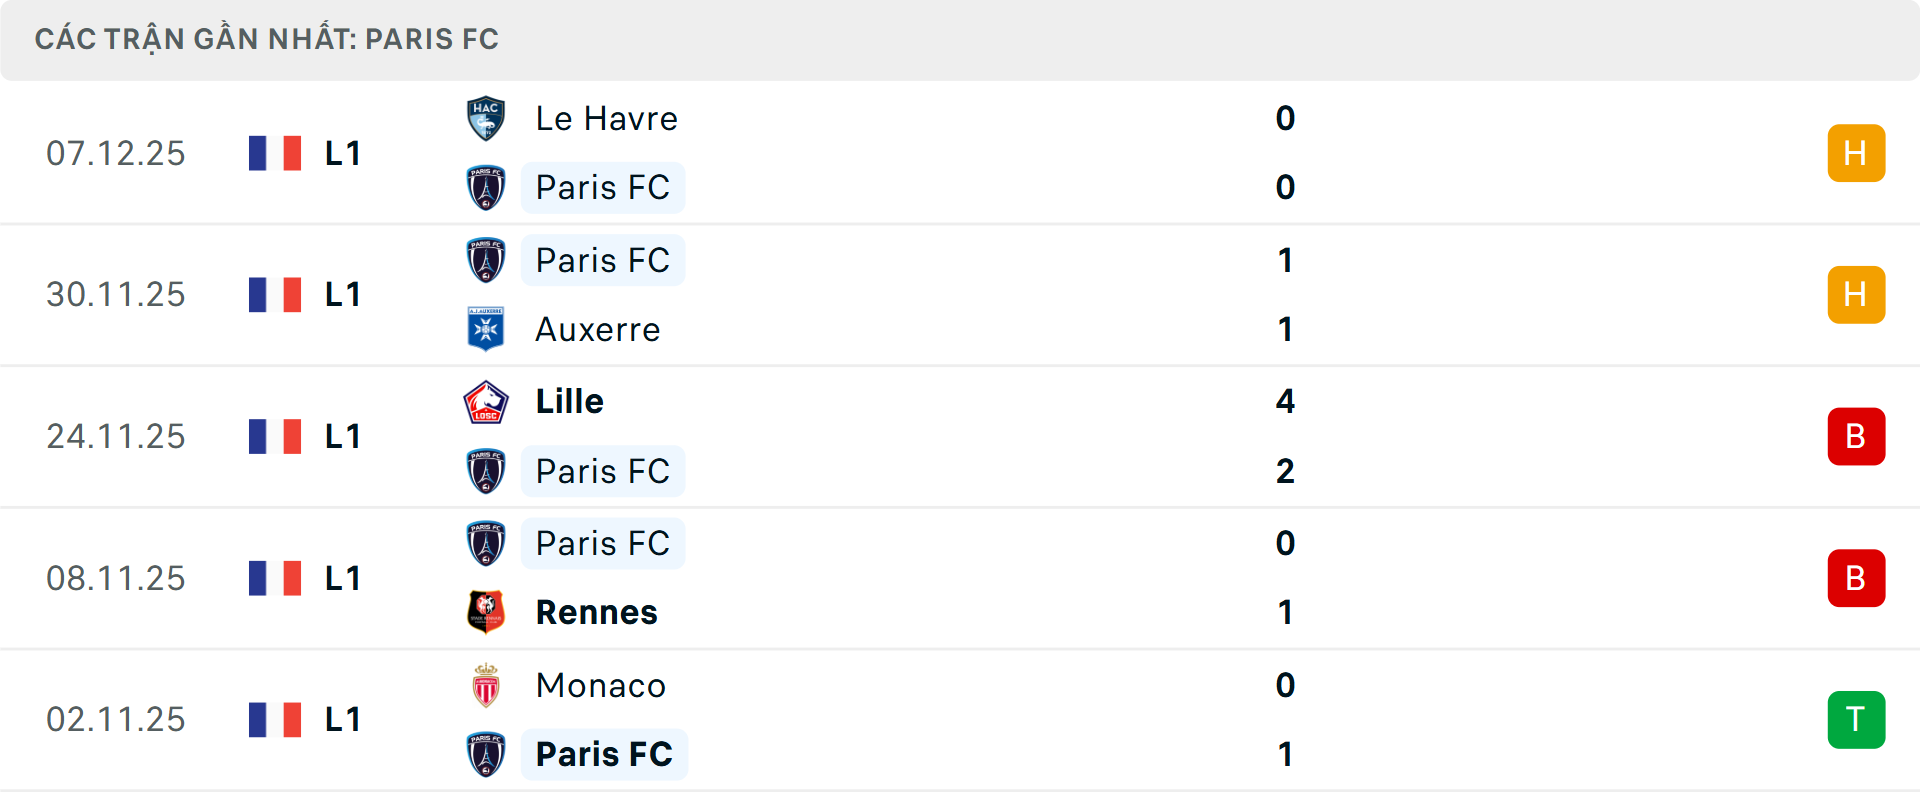Screen dimensions: 1920x792
Task: Open the Rennes team link
Action: (596, 612)
